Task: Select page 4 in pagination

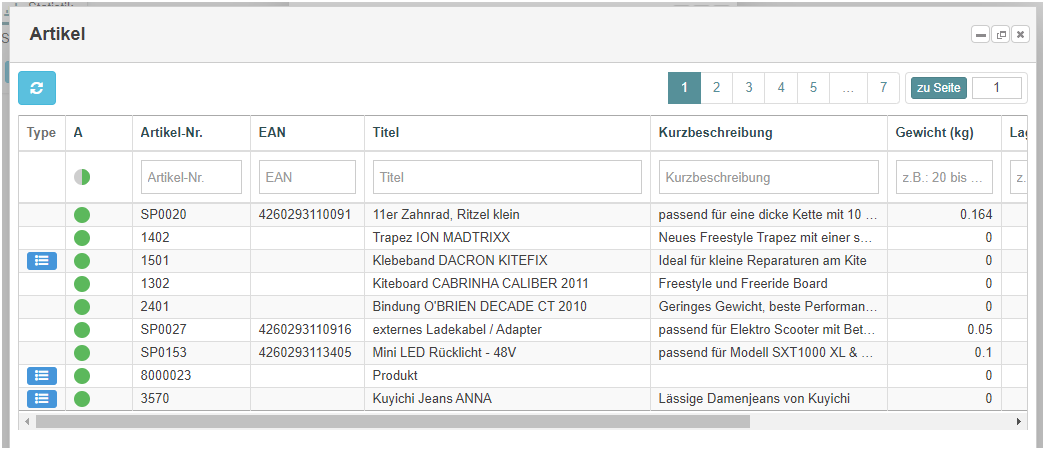Action: 781,87
